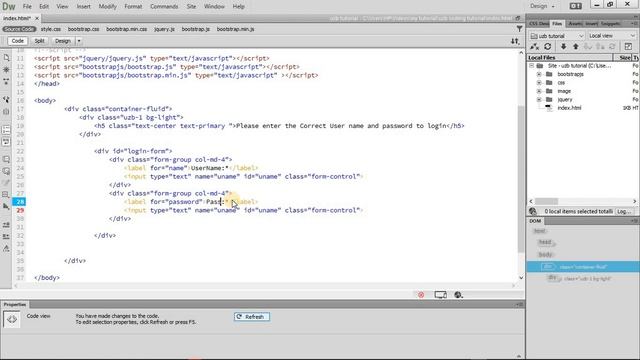The image size is (640, 360).
Task: Open related file jquery.js
Action: pyautogui.click(x=164, y=29)
